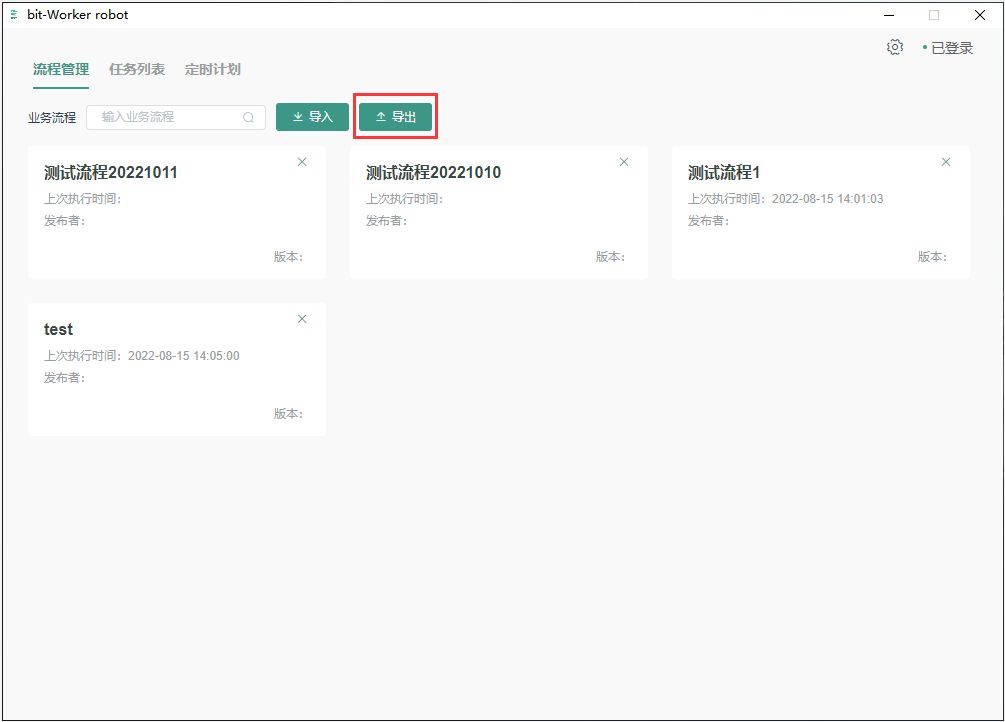The width and height of the screenshot is (1005, 722).
Task: Close the 测试流程20221011 card
Action: 302,162
